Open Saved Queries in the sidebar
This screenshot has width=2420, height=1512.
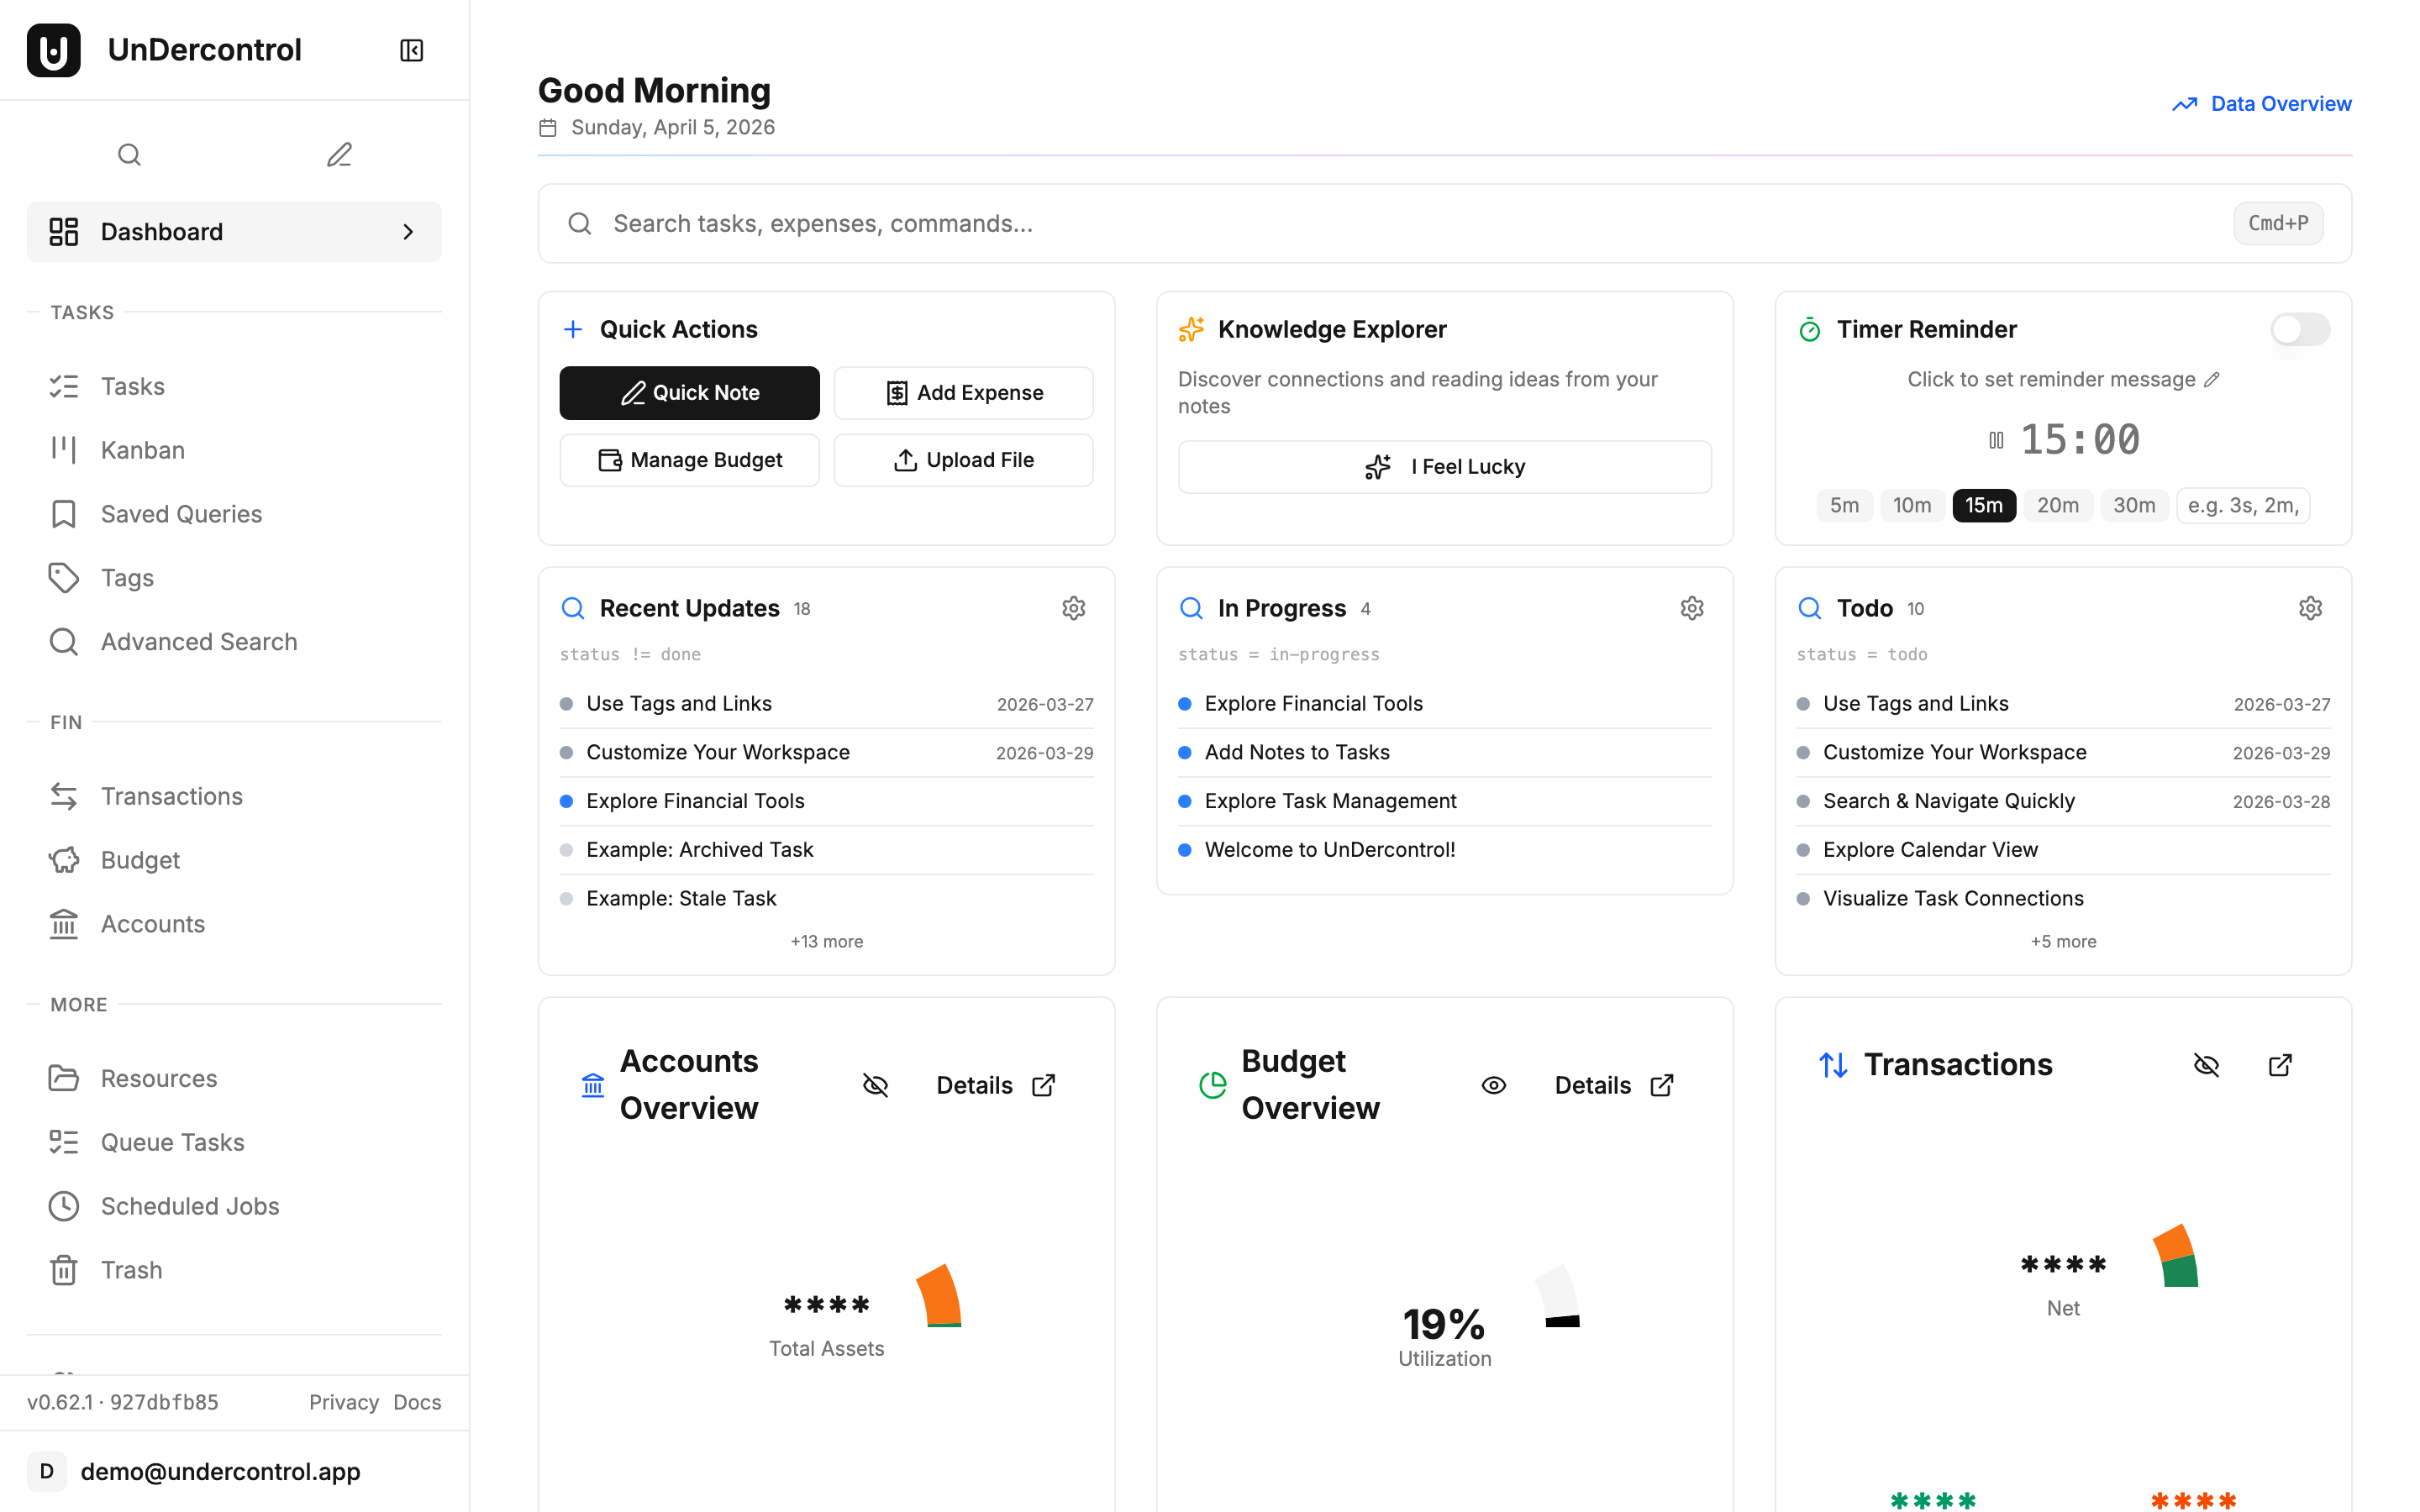pos(181,513)
